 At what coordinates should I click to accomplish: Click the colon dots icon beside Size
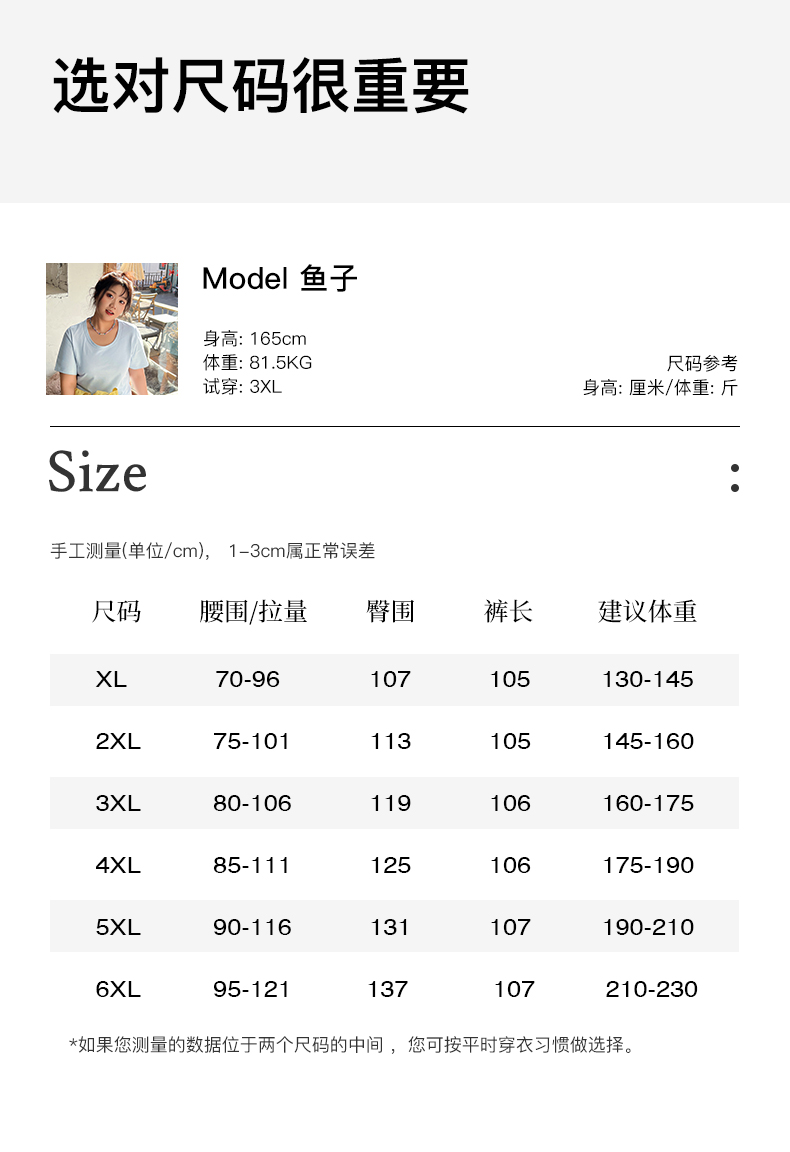coord(735,478)
